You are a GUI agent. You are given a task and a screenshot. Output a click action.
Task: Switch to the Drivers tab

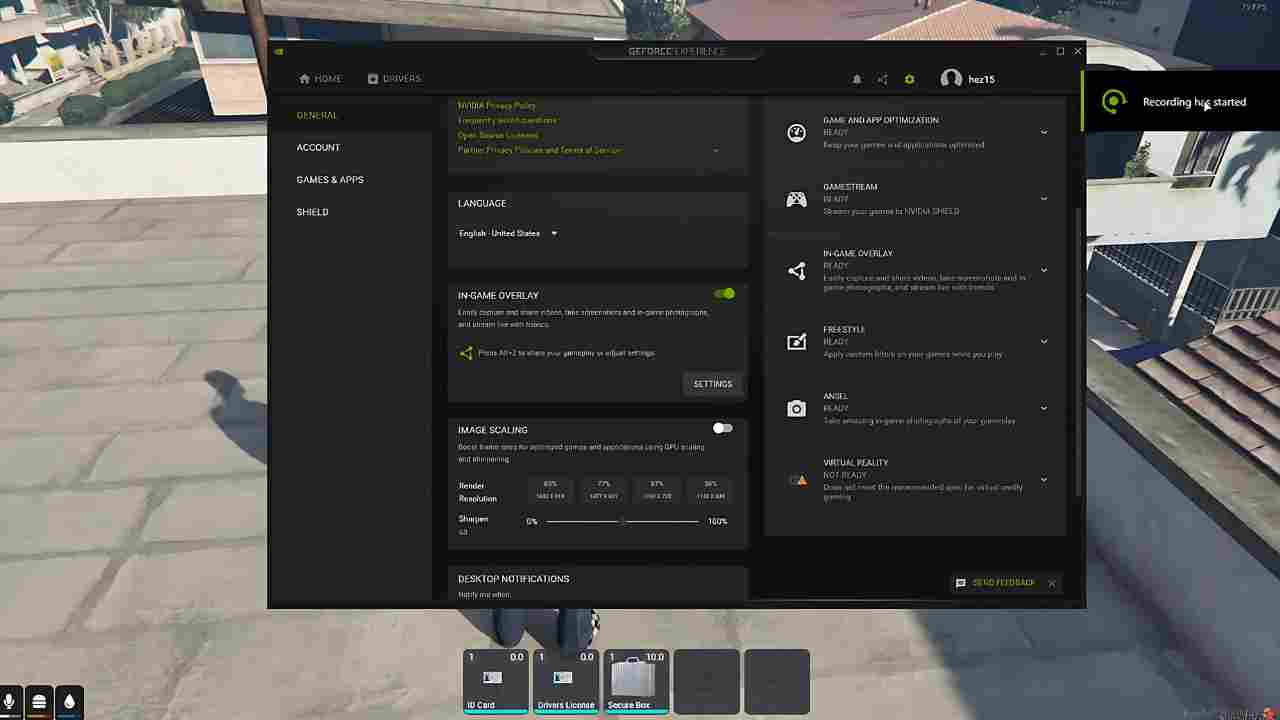pos(394,79)
